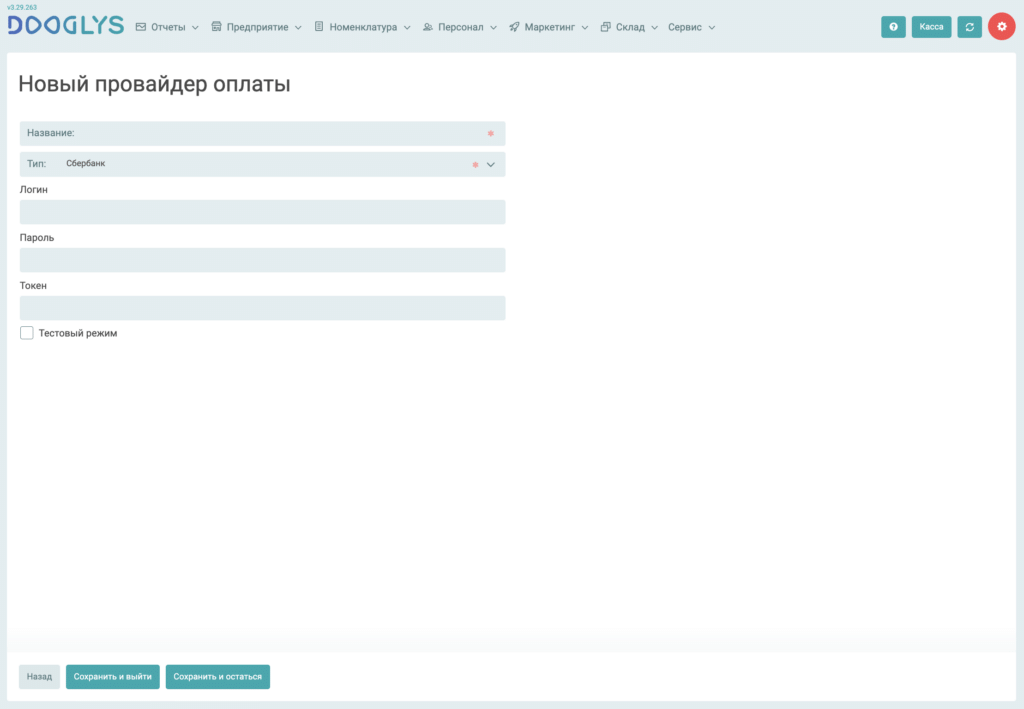Open the Предприятие menu
This screenshot has height=709, width=1024.
257,27
